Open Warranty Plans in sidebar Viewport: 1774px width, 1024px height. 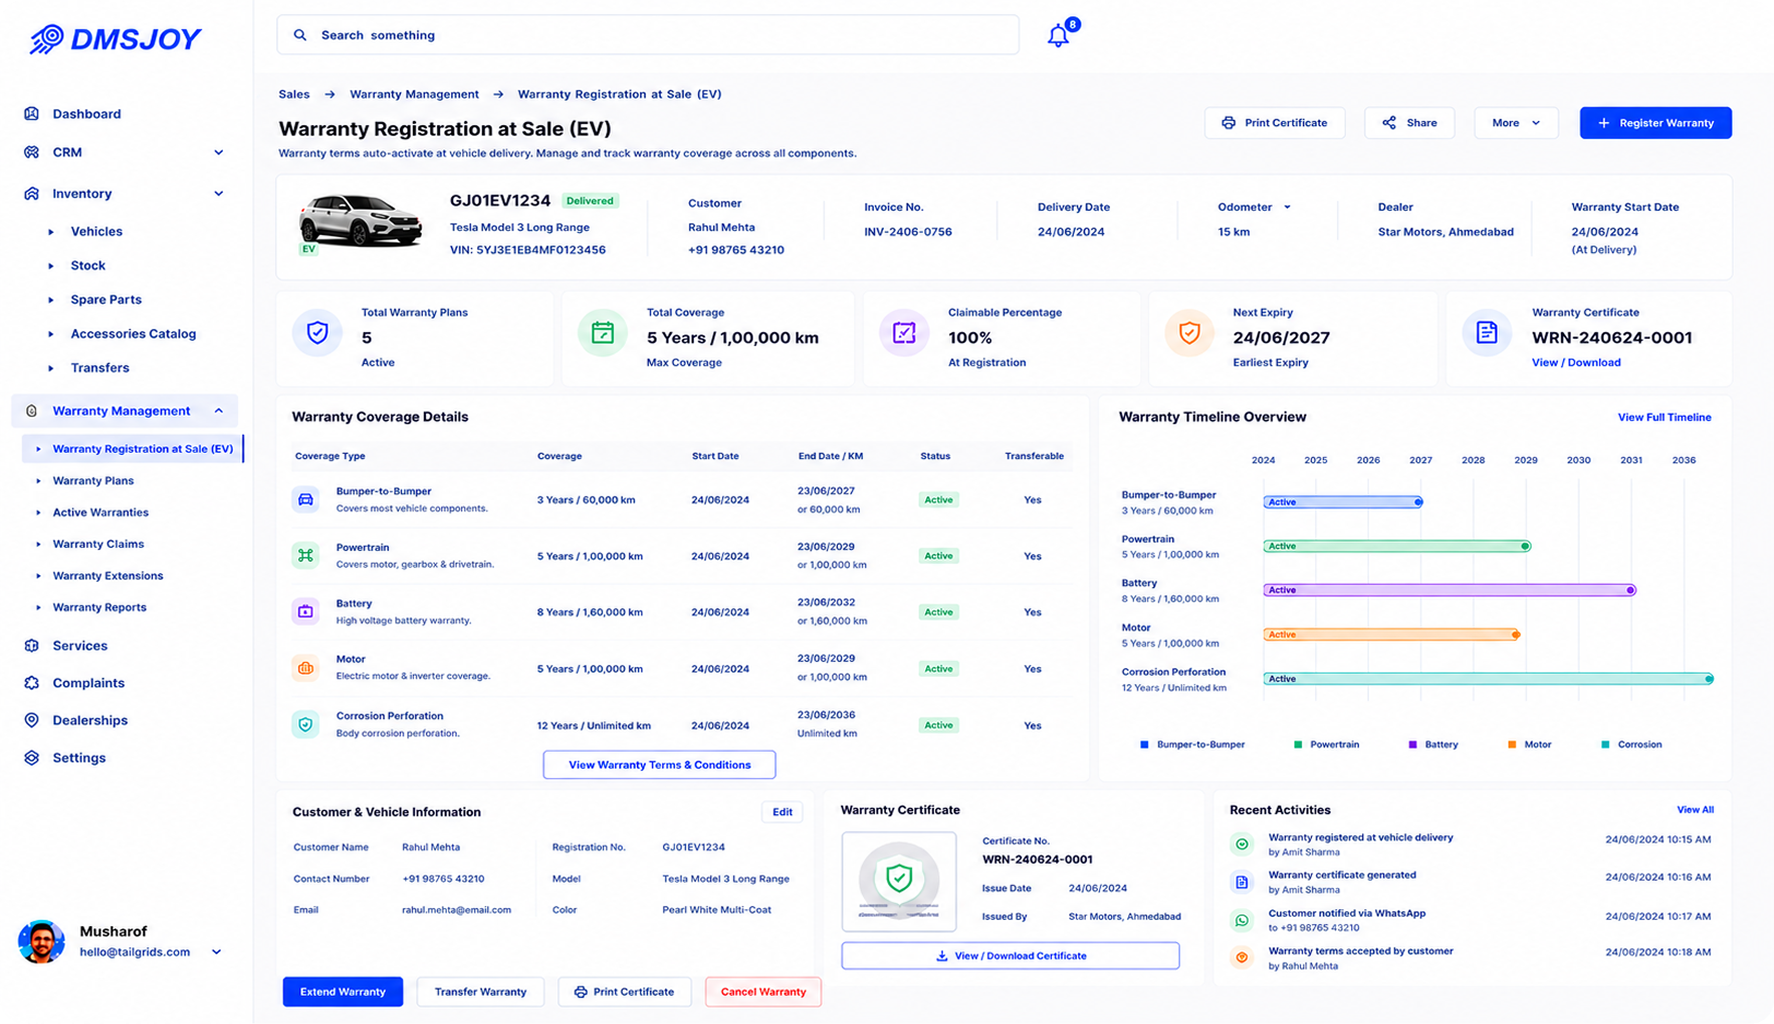pos(93,481)
